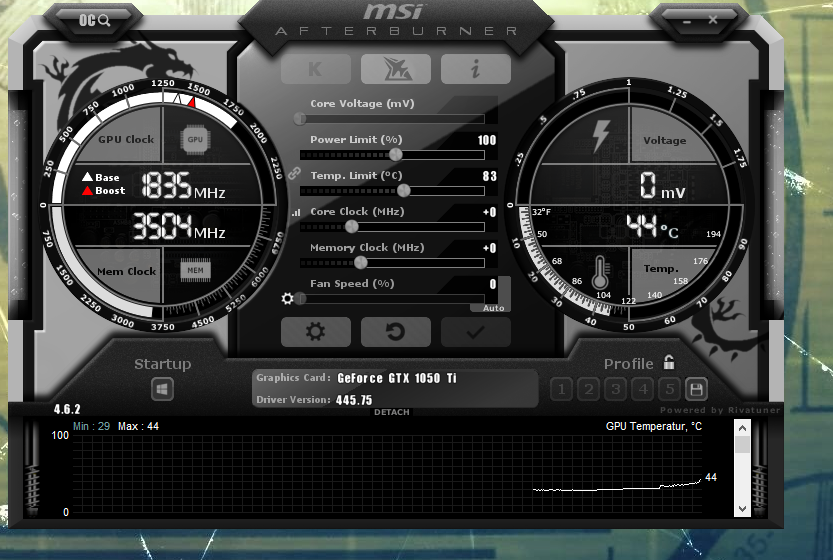Click the MEM chip icon in gauge

195,270
